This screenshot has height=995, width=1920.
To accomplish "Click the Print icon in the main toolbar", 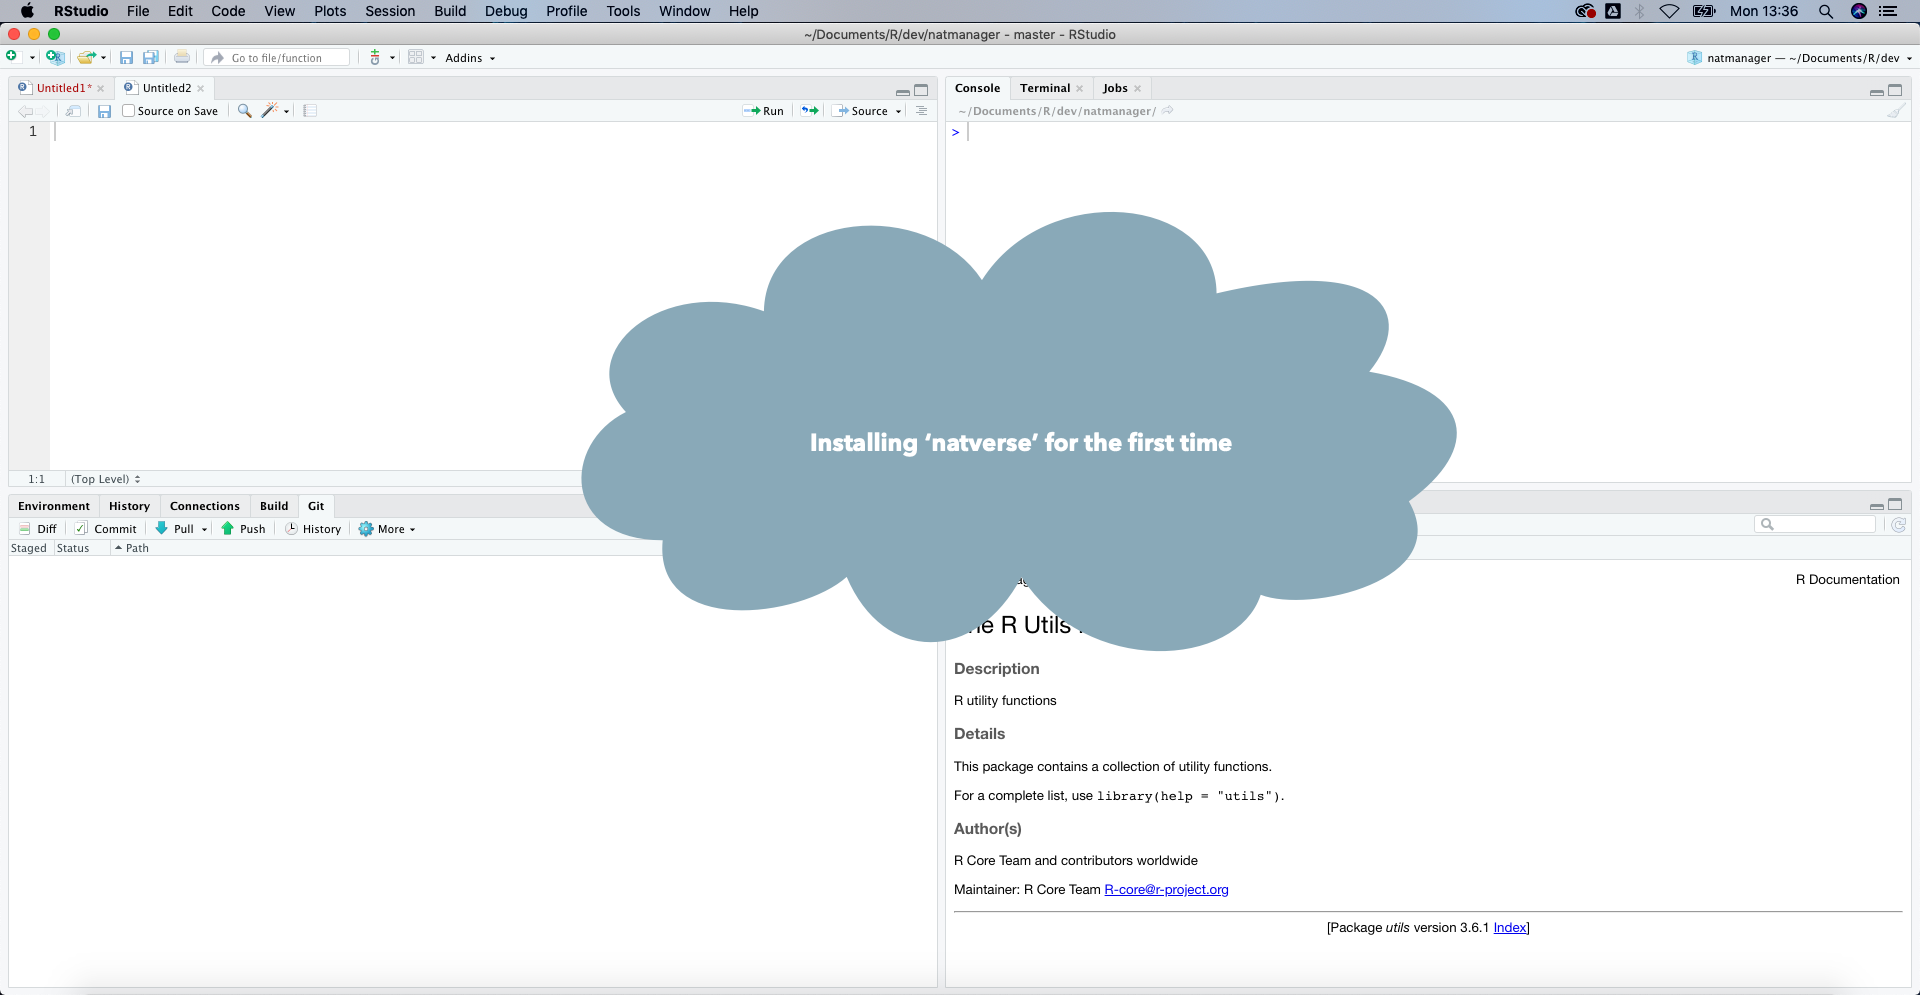I will pyautogui.click(x=182, y=58).
